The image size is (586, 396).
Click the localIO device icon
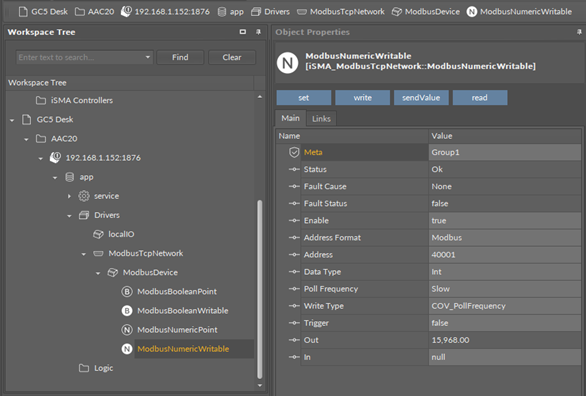98,234
